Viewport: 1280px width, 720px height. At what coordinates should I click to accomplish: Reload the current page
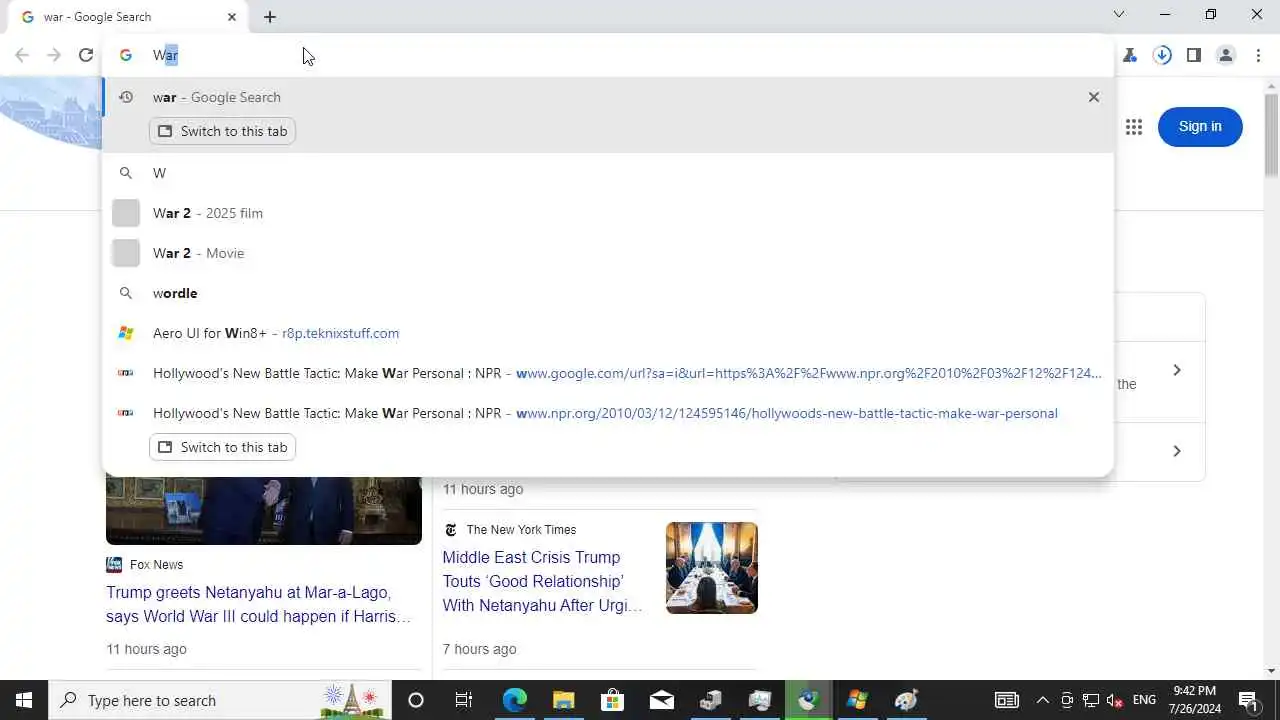coord(86,55)
